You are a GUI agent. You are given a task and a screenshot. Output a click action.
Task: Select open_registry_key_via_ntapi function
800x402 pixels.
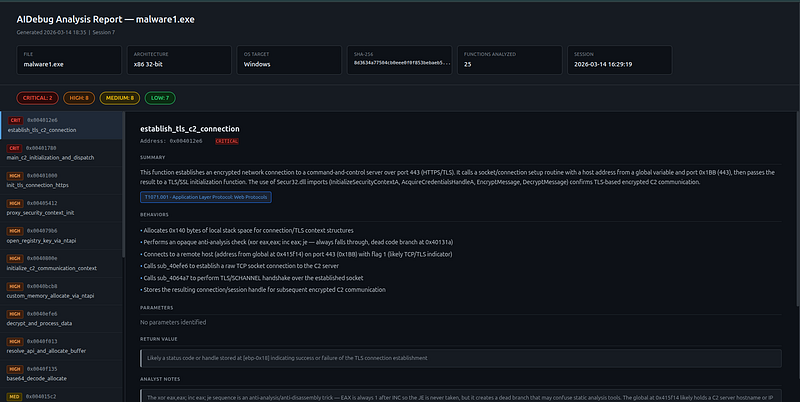[61, 235]
